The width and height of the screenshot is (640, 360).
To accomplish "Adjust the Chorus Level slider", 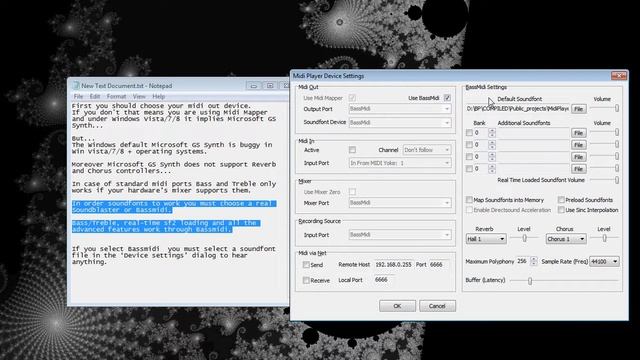I will 604,238.
